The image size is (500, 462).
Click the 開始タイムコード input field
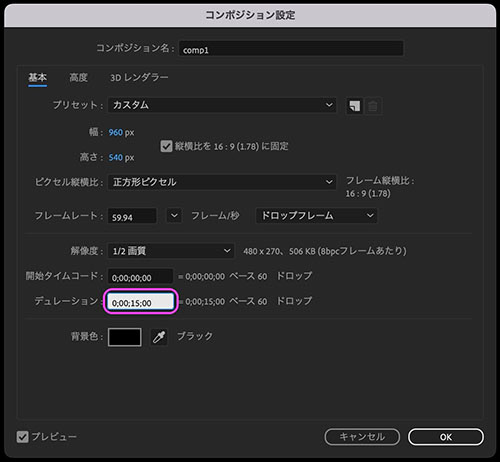[x=140, y=276]
